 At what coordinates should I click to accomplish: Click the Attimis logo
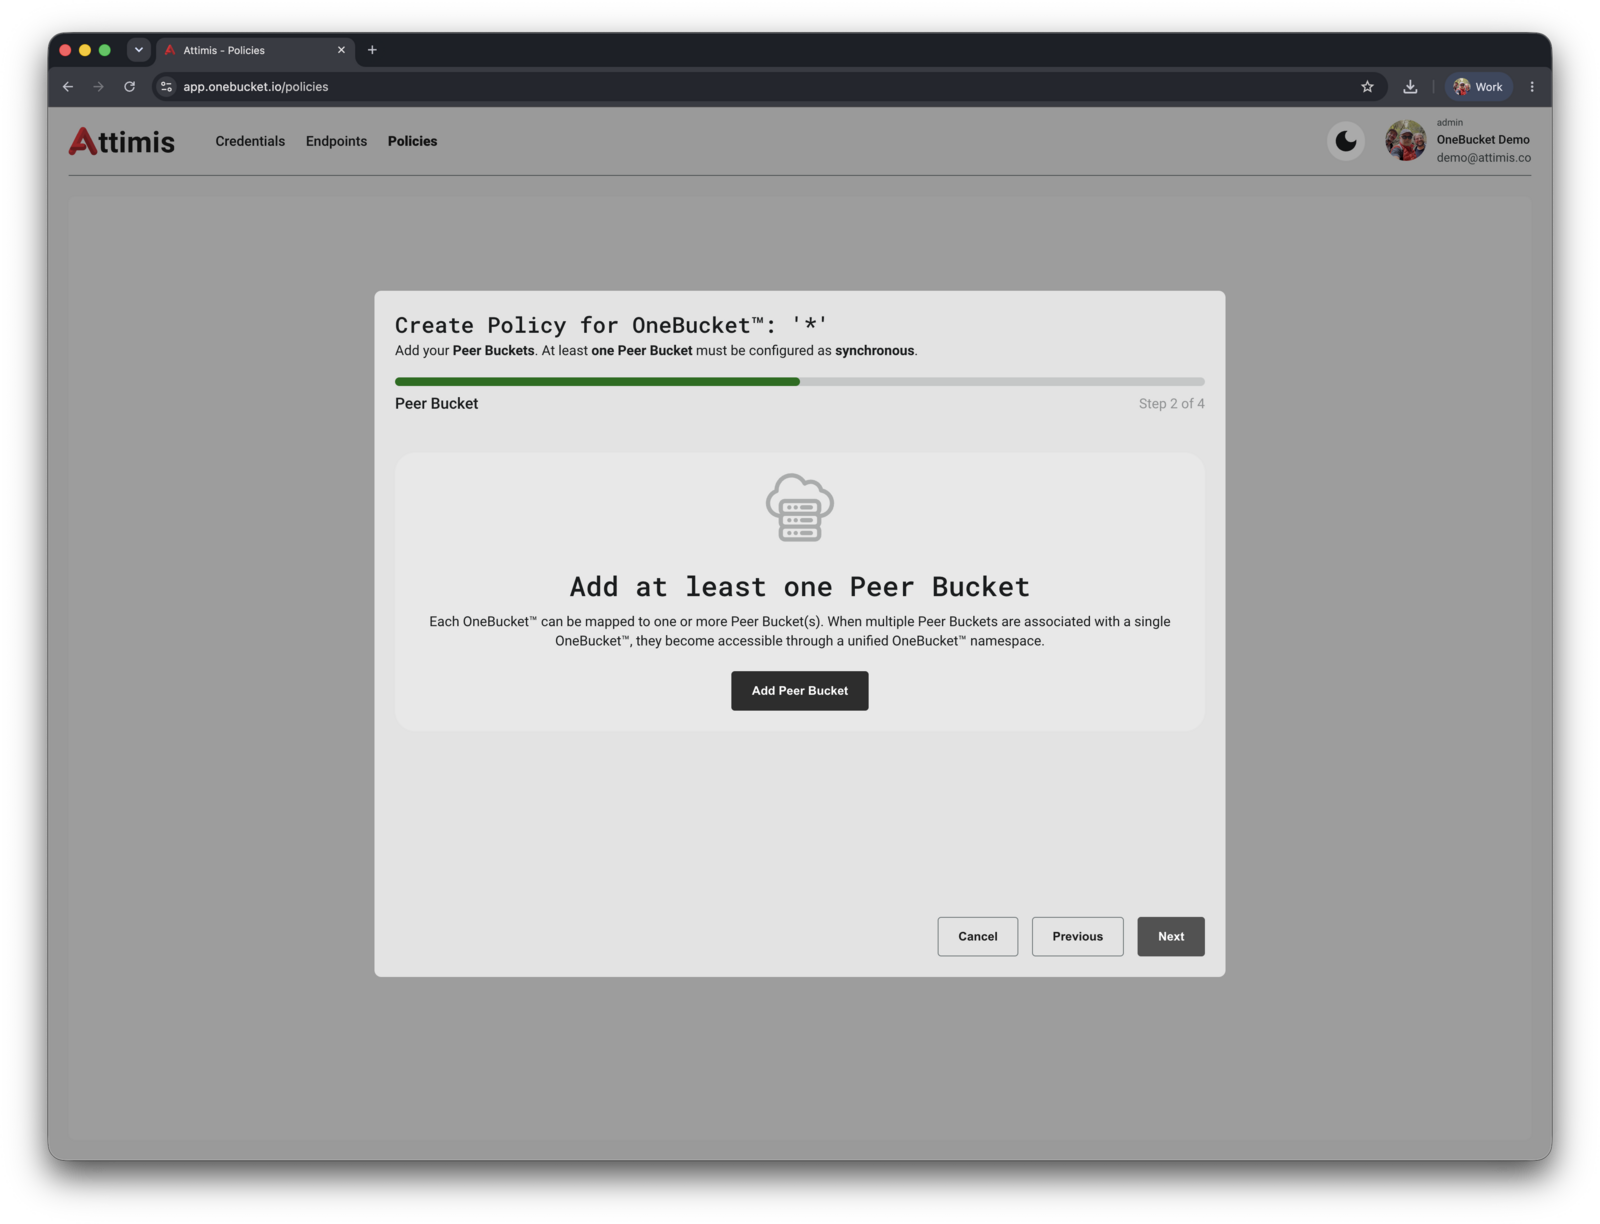[x=121, y=141]
